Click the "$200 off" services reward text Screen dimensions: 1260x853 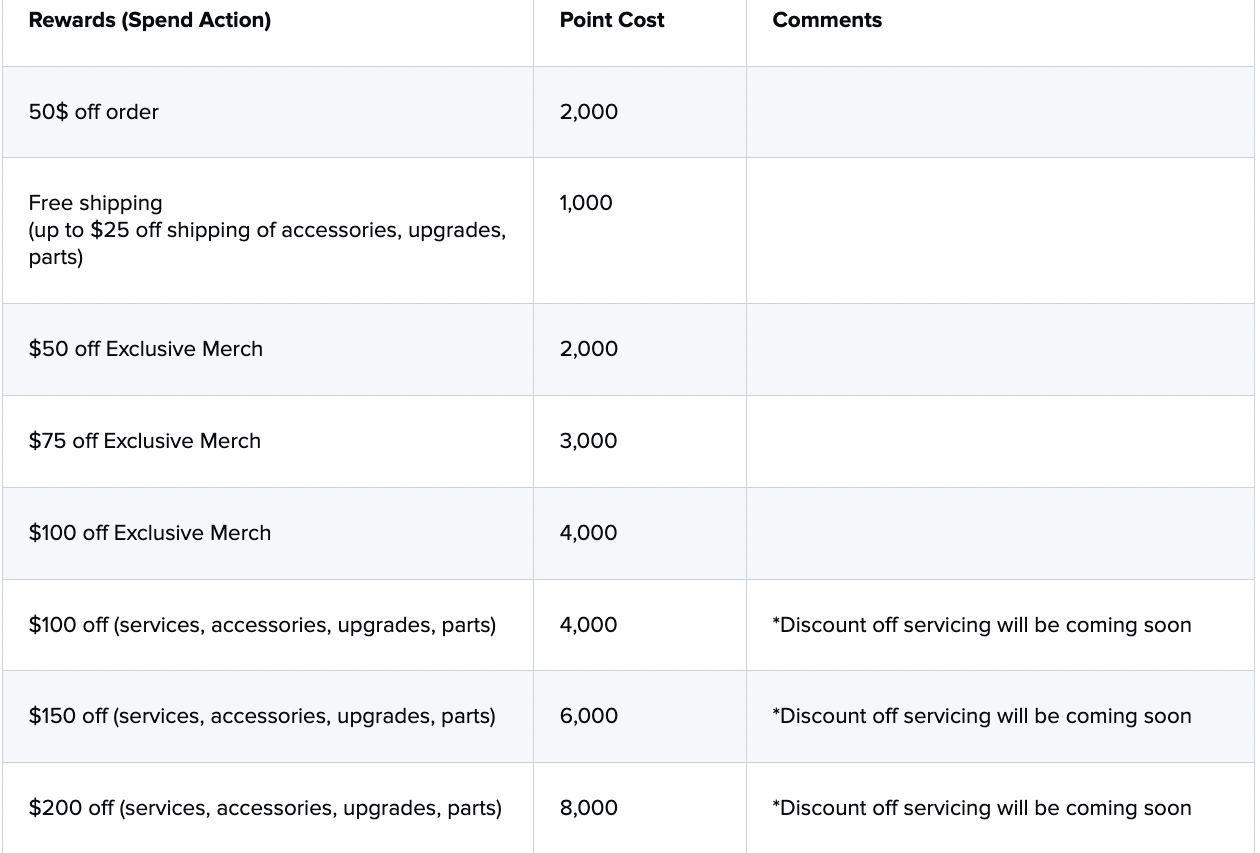pyautogui.click(x=265, y=808)
